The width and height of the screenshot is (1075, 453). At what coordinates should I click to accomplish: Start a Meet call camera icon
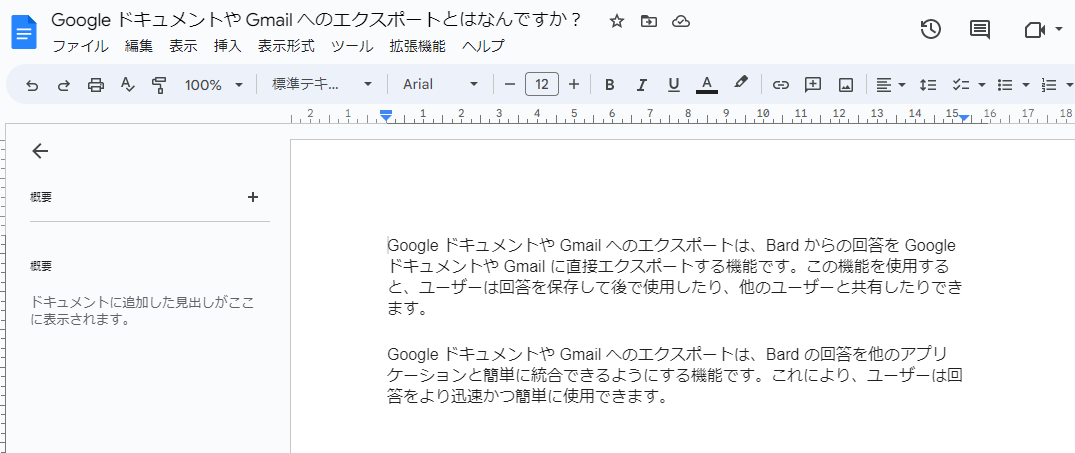[x=1034, y=29]
